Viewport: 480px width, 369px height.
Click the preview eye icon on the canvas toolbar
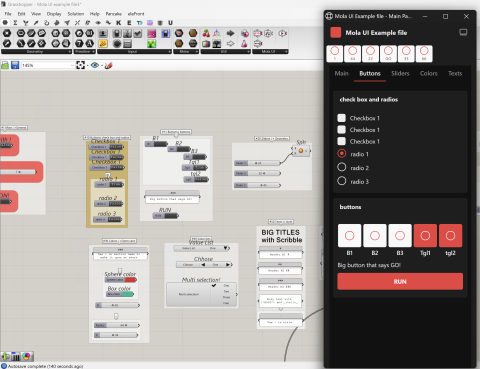coord(95,65)
